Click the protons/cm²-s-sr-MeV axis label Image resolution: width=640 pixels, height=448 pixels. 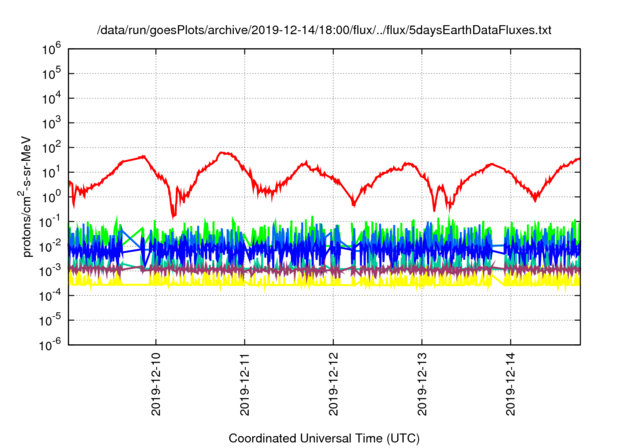[x=26, y=196]
